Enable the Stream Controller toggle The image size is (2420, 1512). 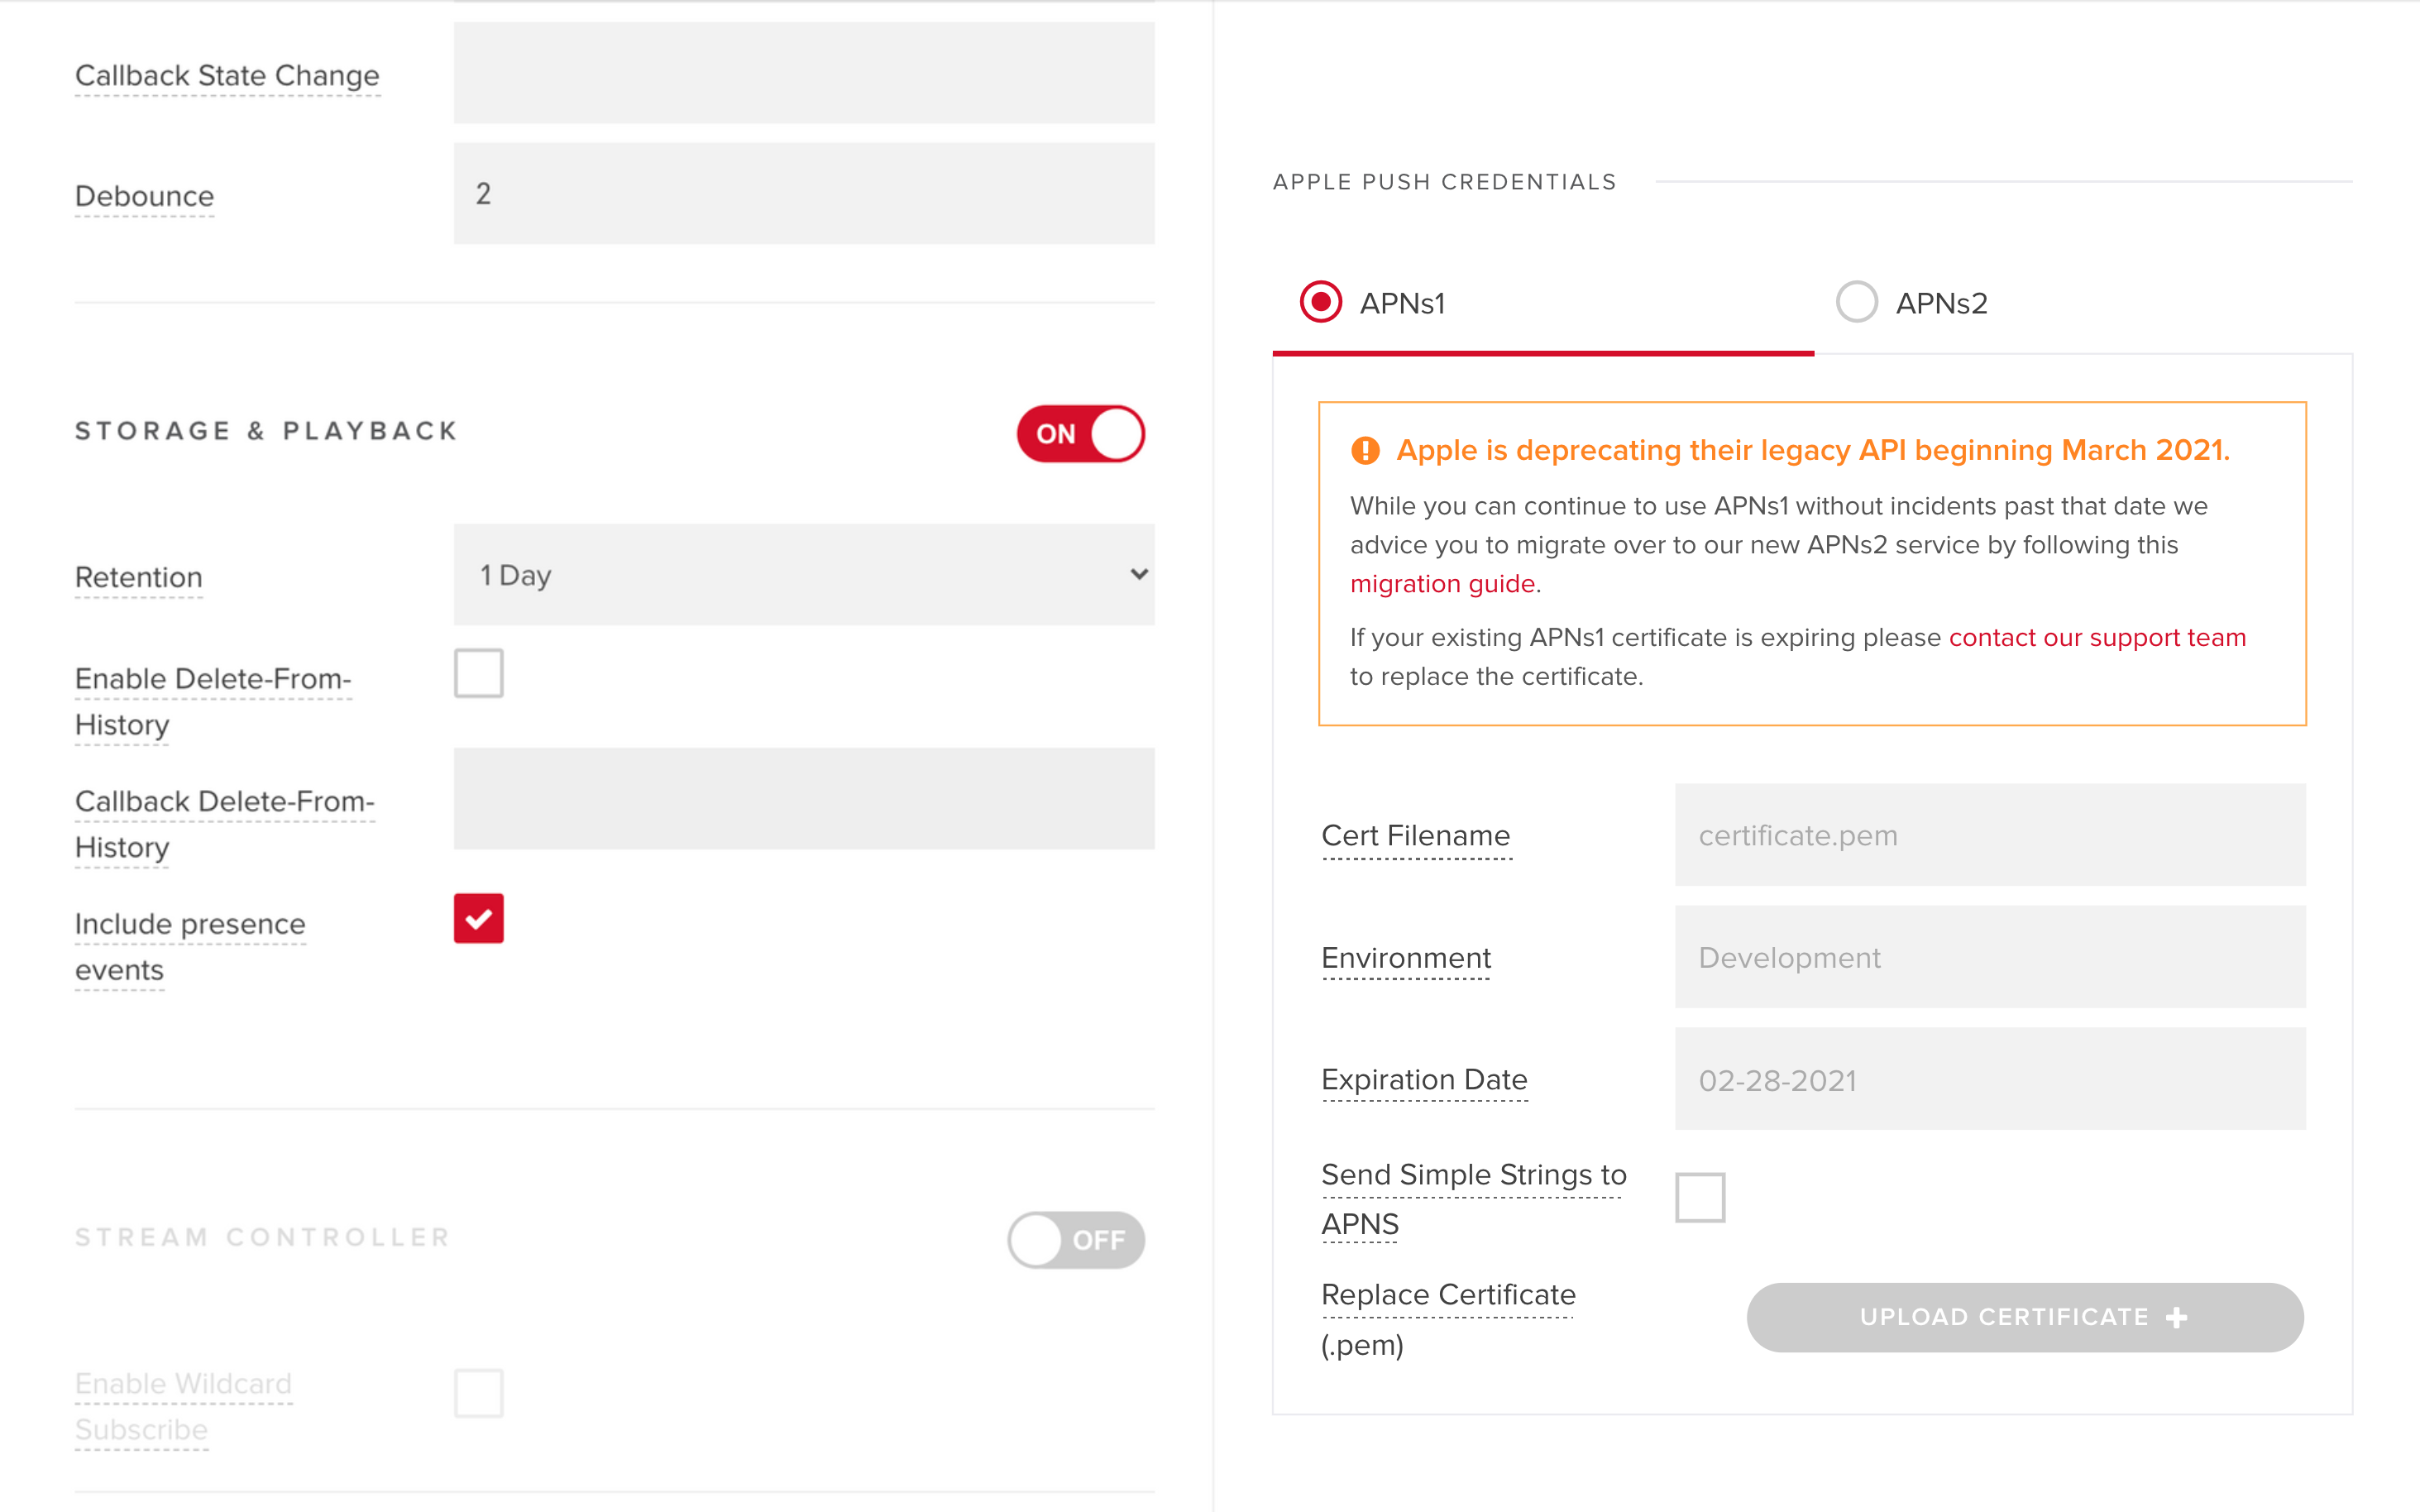(1075, 1239)
